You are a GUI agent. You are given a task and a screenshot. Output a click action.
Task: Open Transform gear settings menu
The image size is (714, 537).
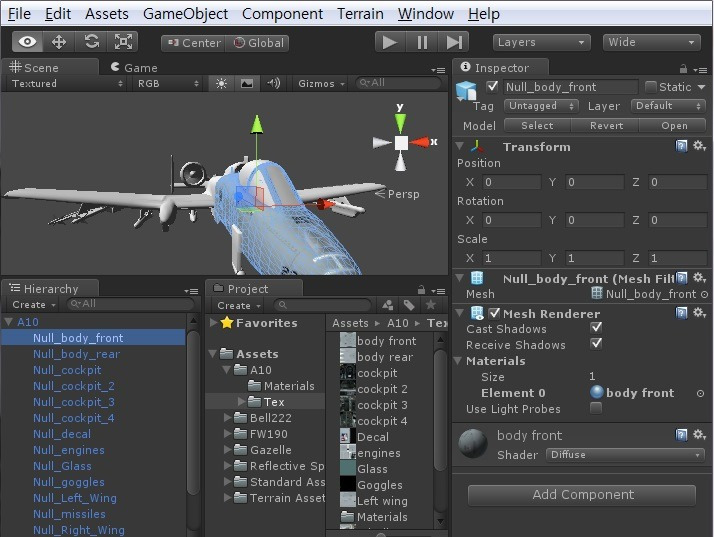pyautogui.click(x=699, y=146)
